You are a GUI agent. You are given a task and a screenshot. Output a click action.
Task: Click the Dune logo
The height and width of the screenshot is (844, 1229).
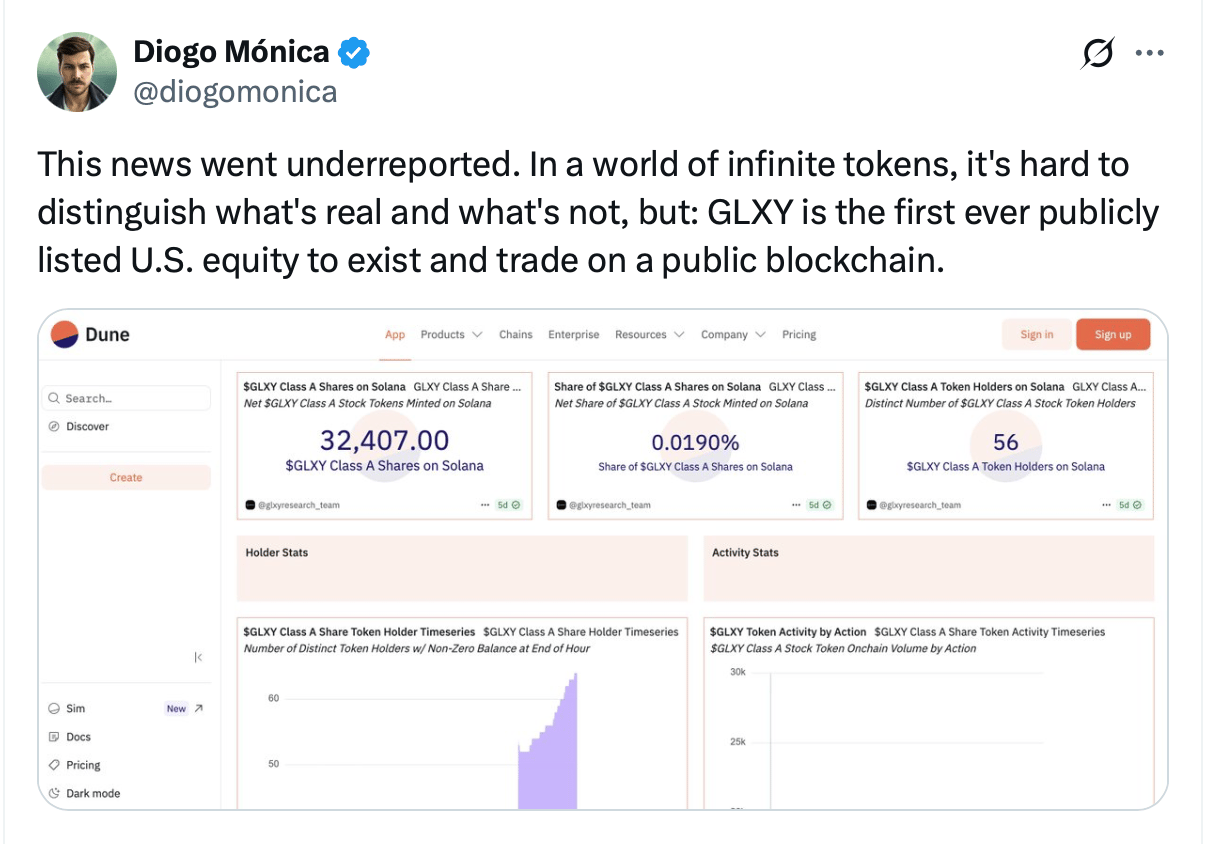[90, 334]
